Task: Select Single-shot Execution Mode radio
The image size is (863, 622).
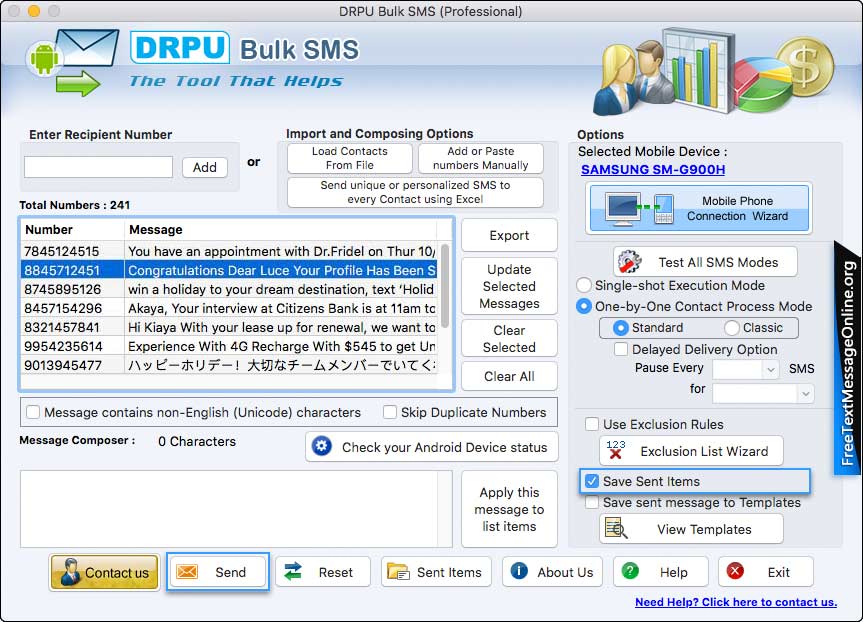Action: click(x=583, y=285)
